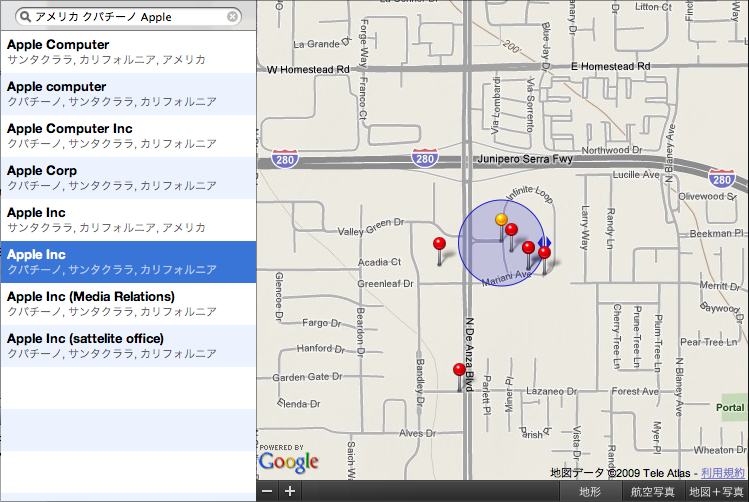Click the search field containing アメリカ クパチーノ Apple
749x502 pixels.
coord(128,17)
